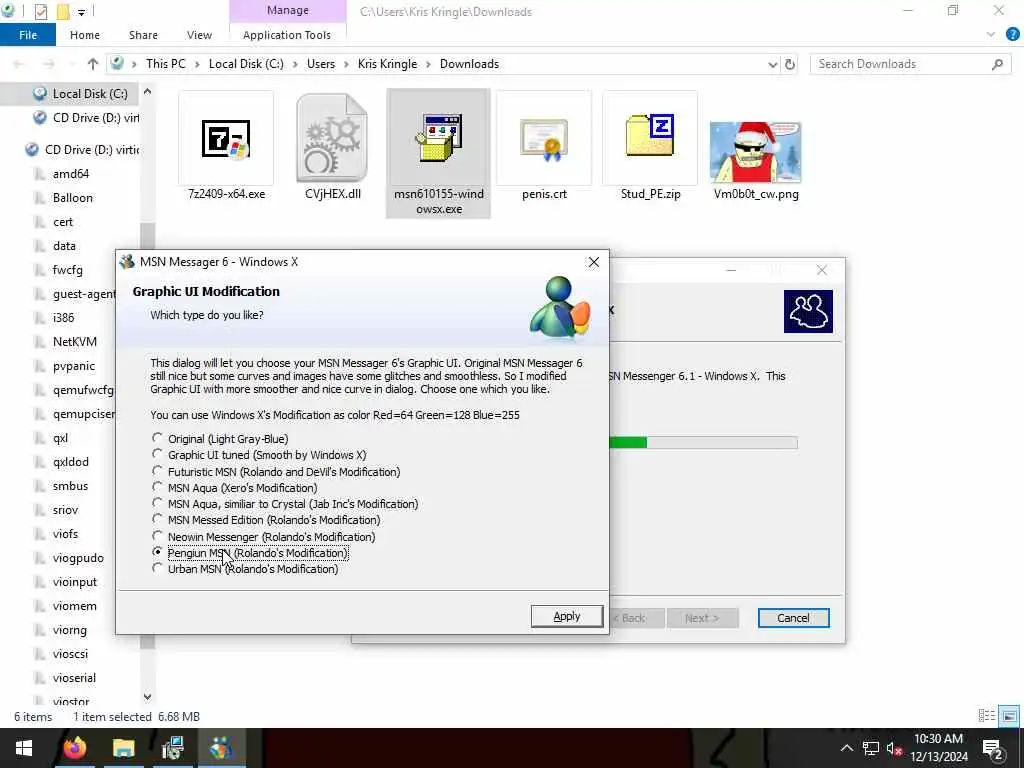Screen dimensions: 1024x768
Task: Select Pengiun MSN radio option
Action: click(x=157, y=552)
